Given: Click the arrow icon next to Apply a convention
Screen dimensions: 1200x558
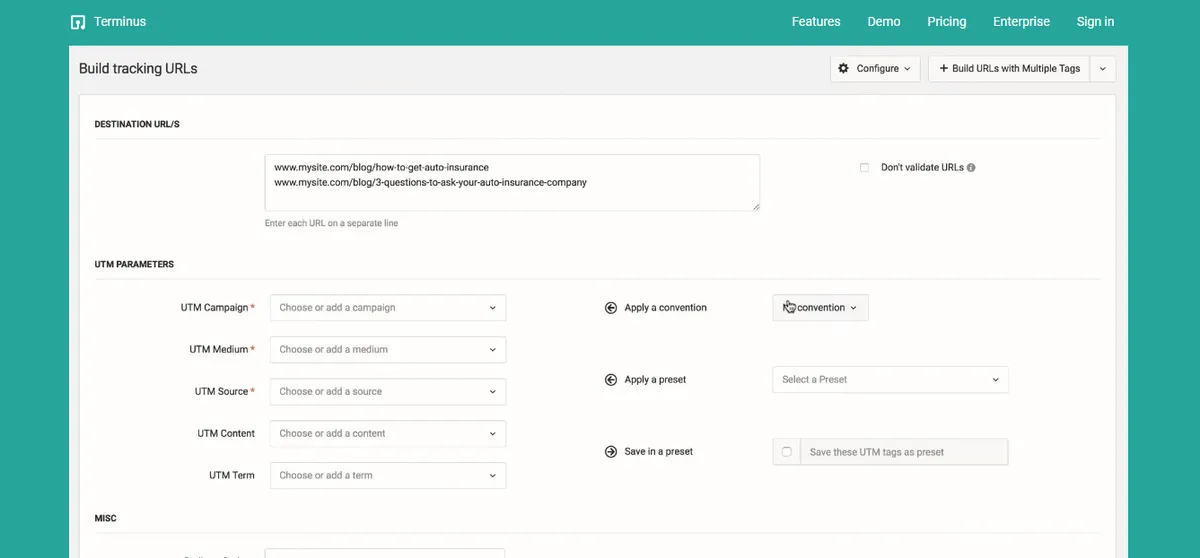Looking at the screenshot, I should (611, 308).
